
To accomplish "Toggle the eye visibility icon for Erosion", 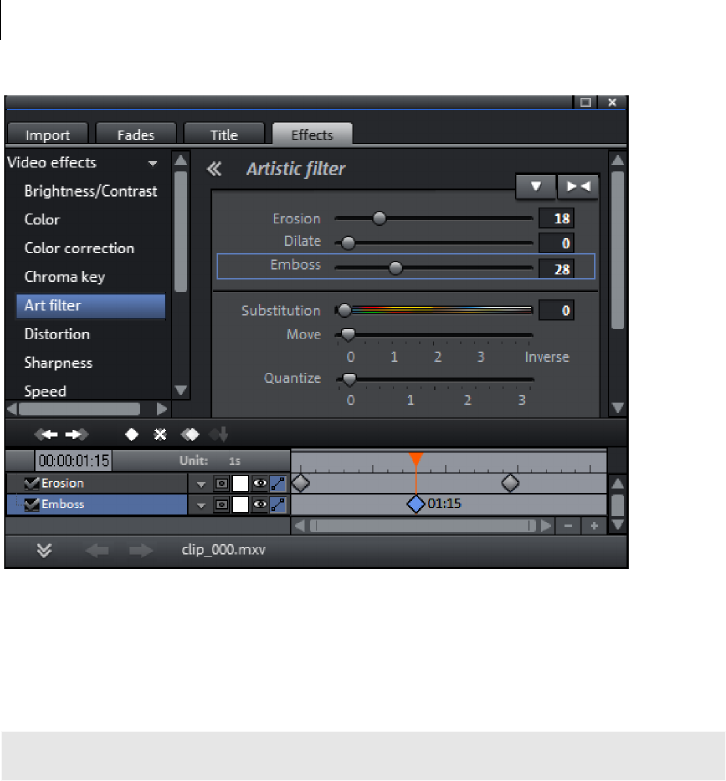I will [x=259, y=483].
